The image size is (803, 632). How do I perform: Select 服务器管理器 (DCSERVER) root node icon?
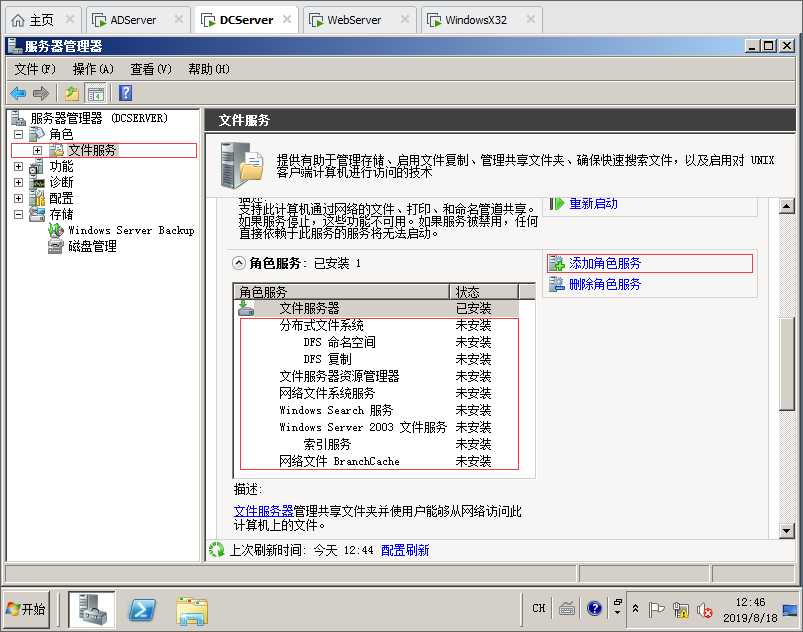click(x=18, y=118)
